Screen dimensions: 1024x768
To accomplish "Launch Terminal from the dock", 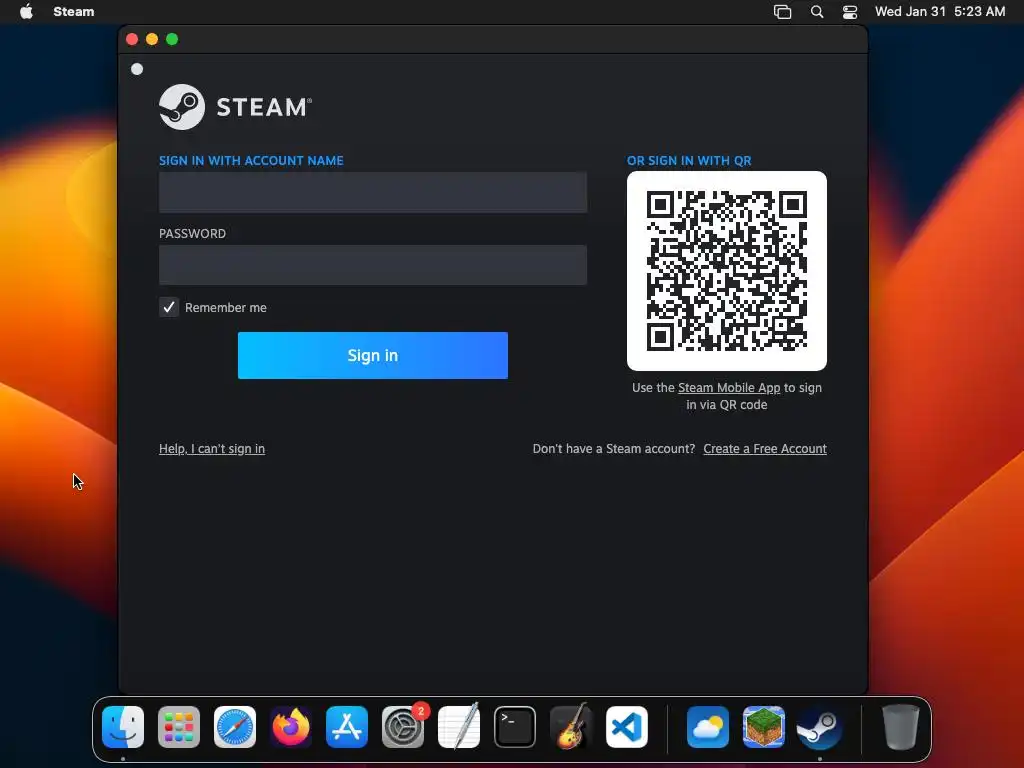I will pos(515,727).
